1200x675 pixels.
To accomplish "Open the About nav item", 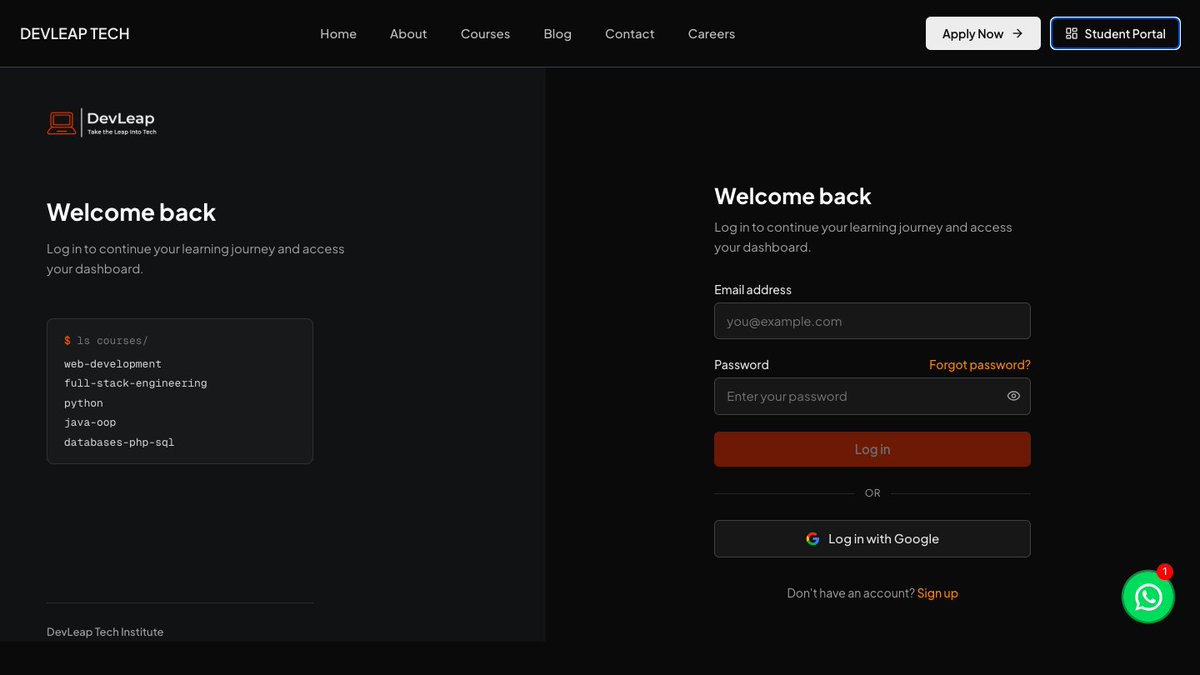I will (408, 34).
